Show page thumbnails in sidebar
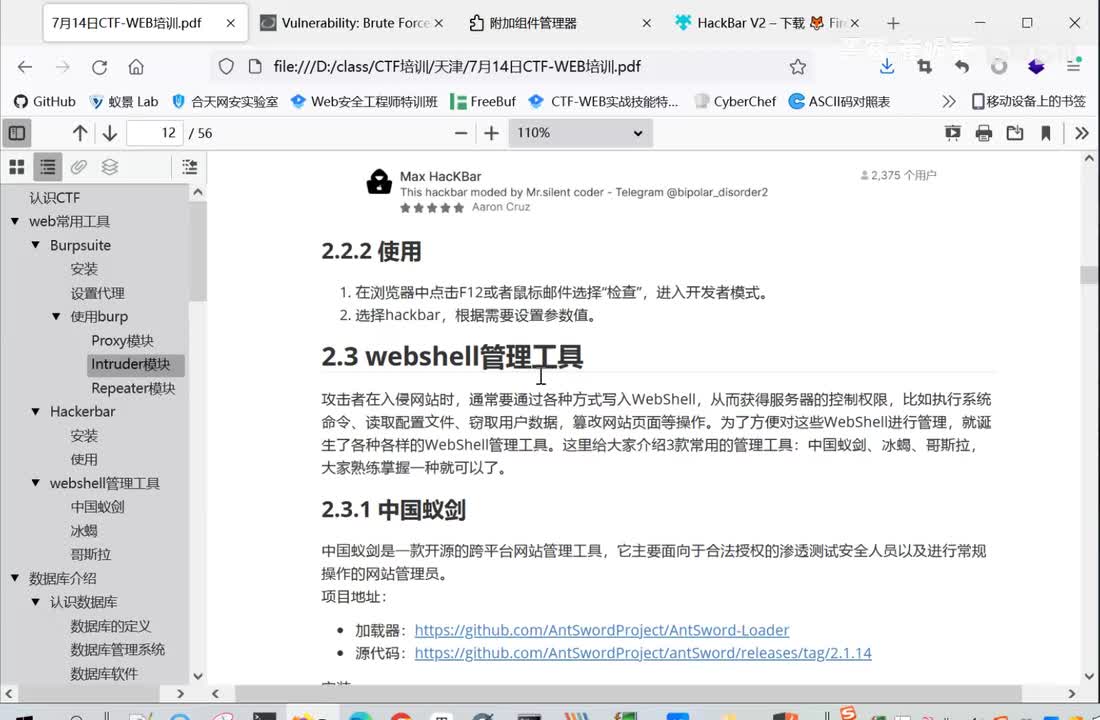Image resolution: width=1100 pixels, height=720 pixels. click(x=17, y=166)
